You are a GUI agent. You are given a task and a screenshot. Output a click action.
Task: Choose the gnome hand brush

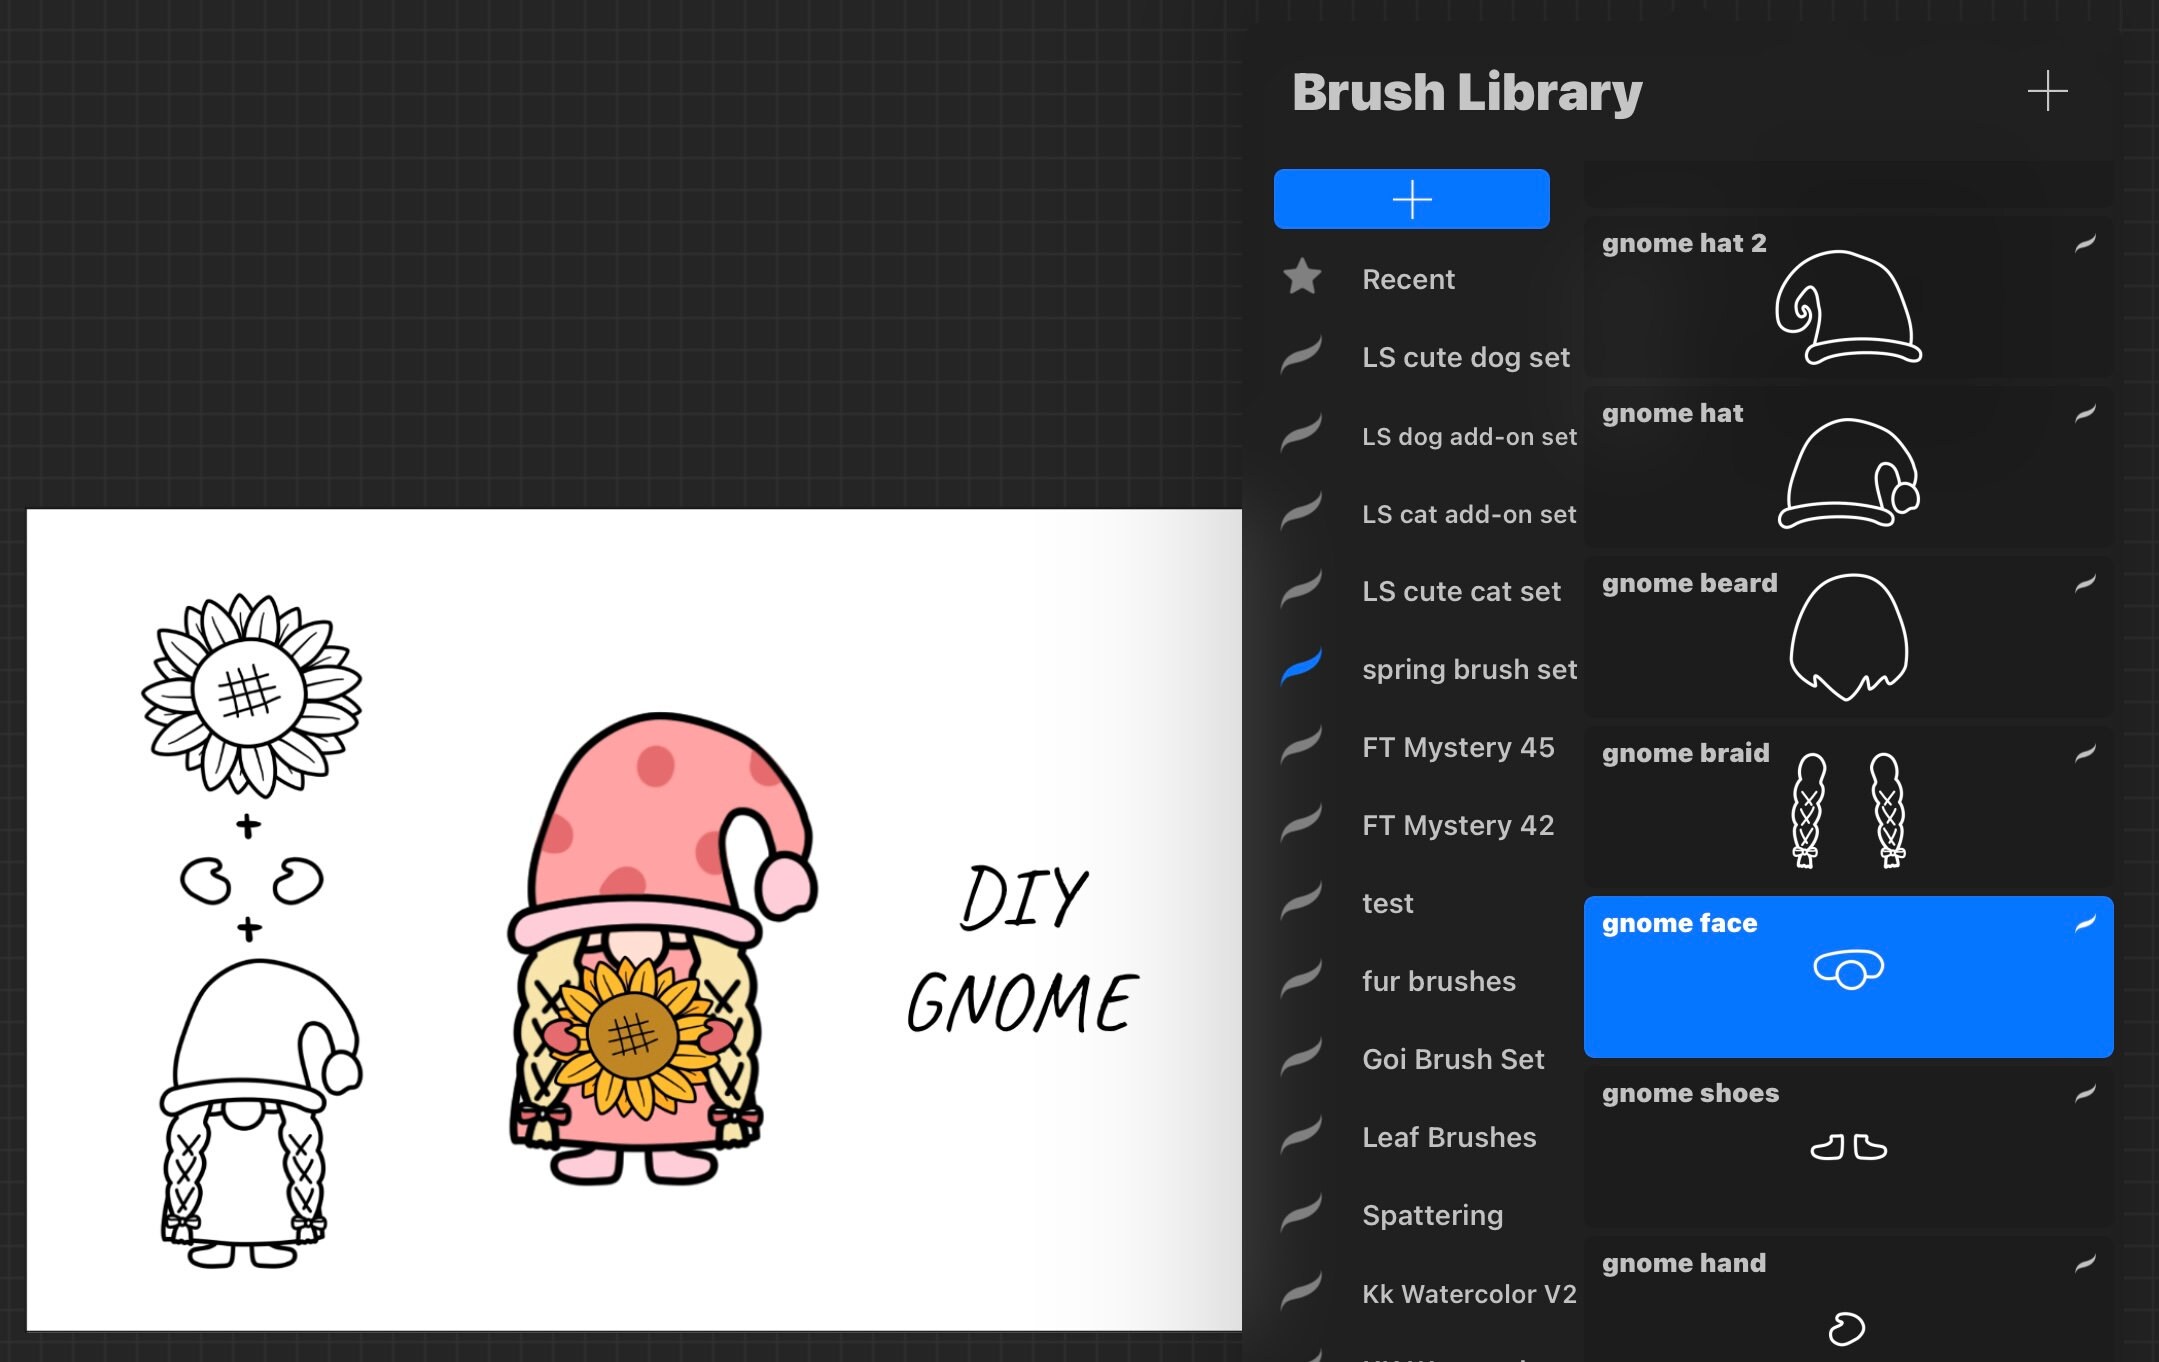[x=1848, y=1300]
